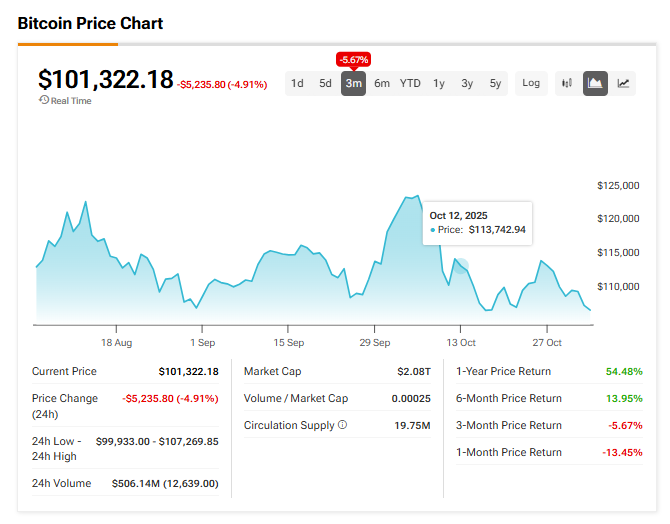This screenshot has width=670, height=524.
Task: Show the 1y price range
Action: (x=439, y=83)
